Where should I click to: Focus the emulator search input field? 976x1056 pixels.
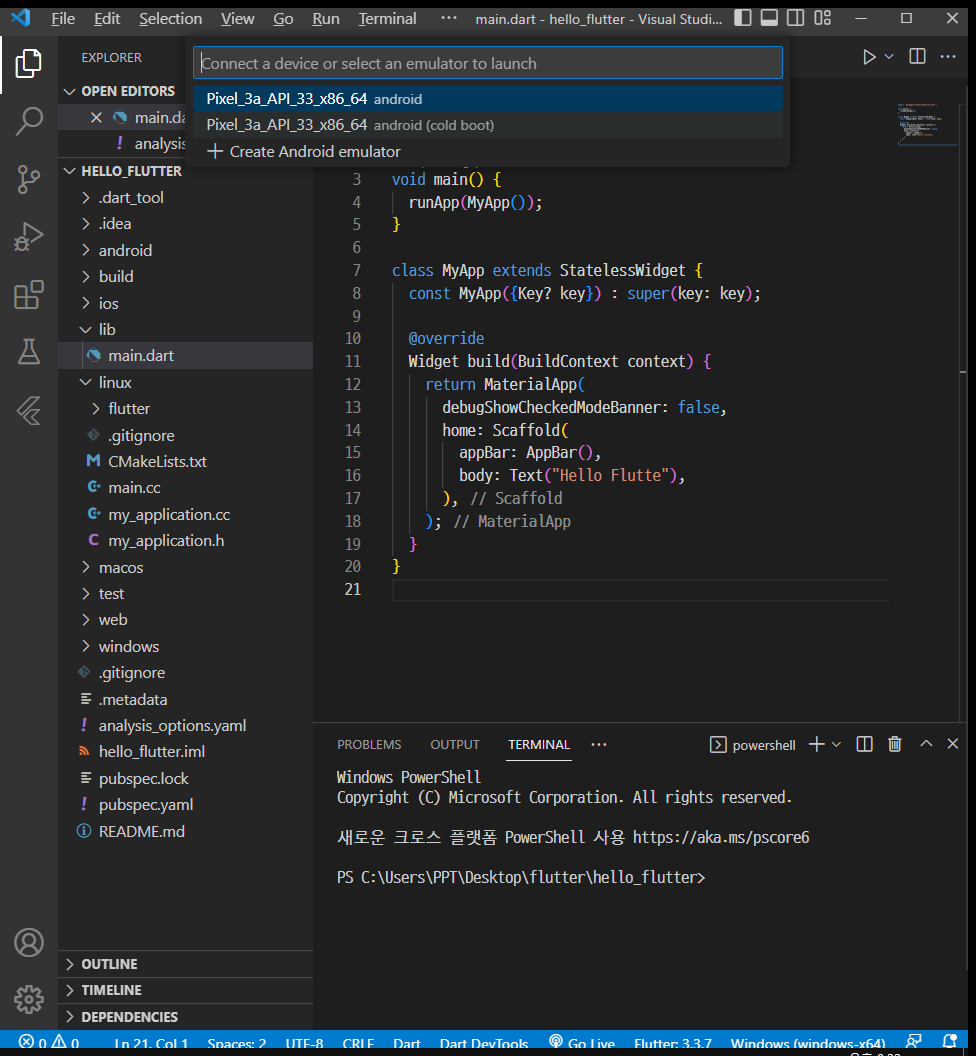click(488, 63)
